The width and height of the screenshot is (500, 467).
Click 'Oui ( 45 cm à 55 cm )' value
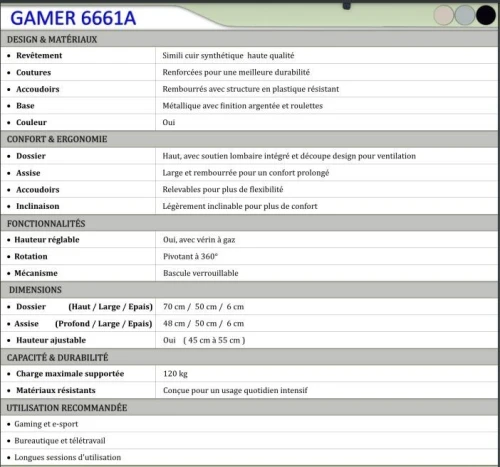[204, 340]
